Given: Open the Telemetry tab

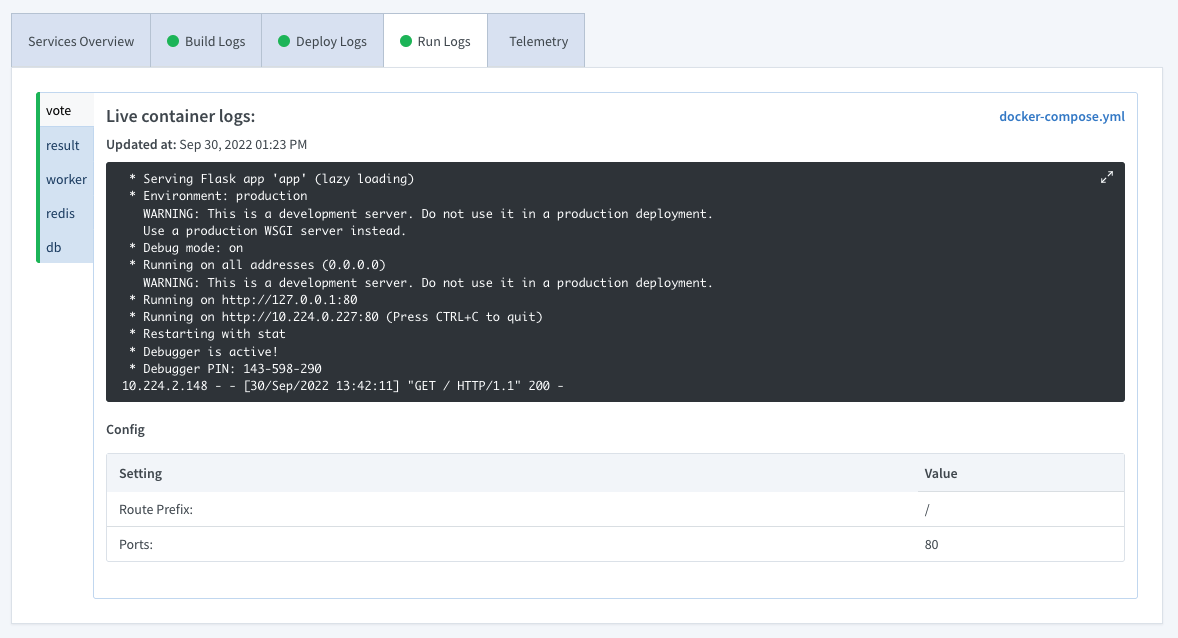Looking at the screenshot, I should tap(536, 41).
